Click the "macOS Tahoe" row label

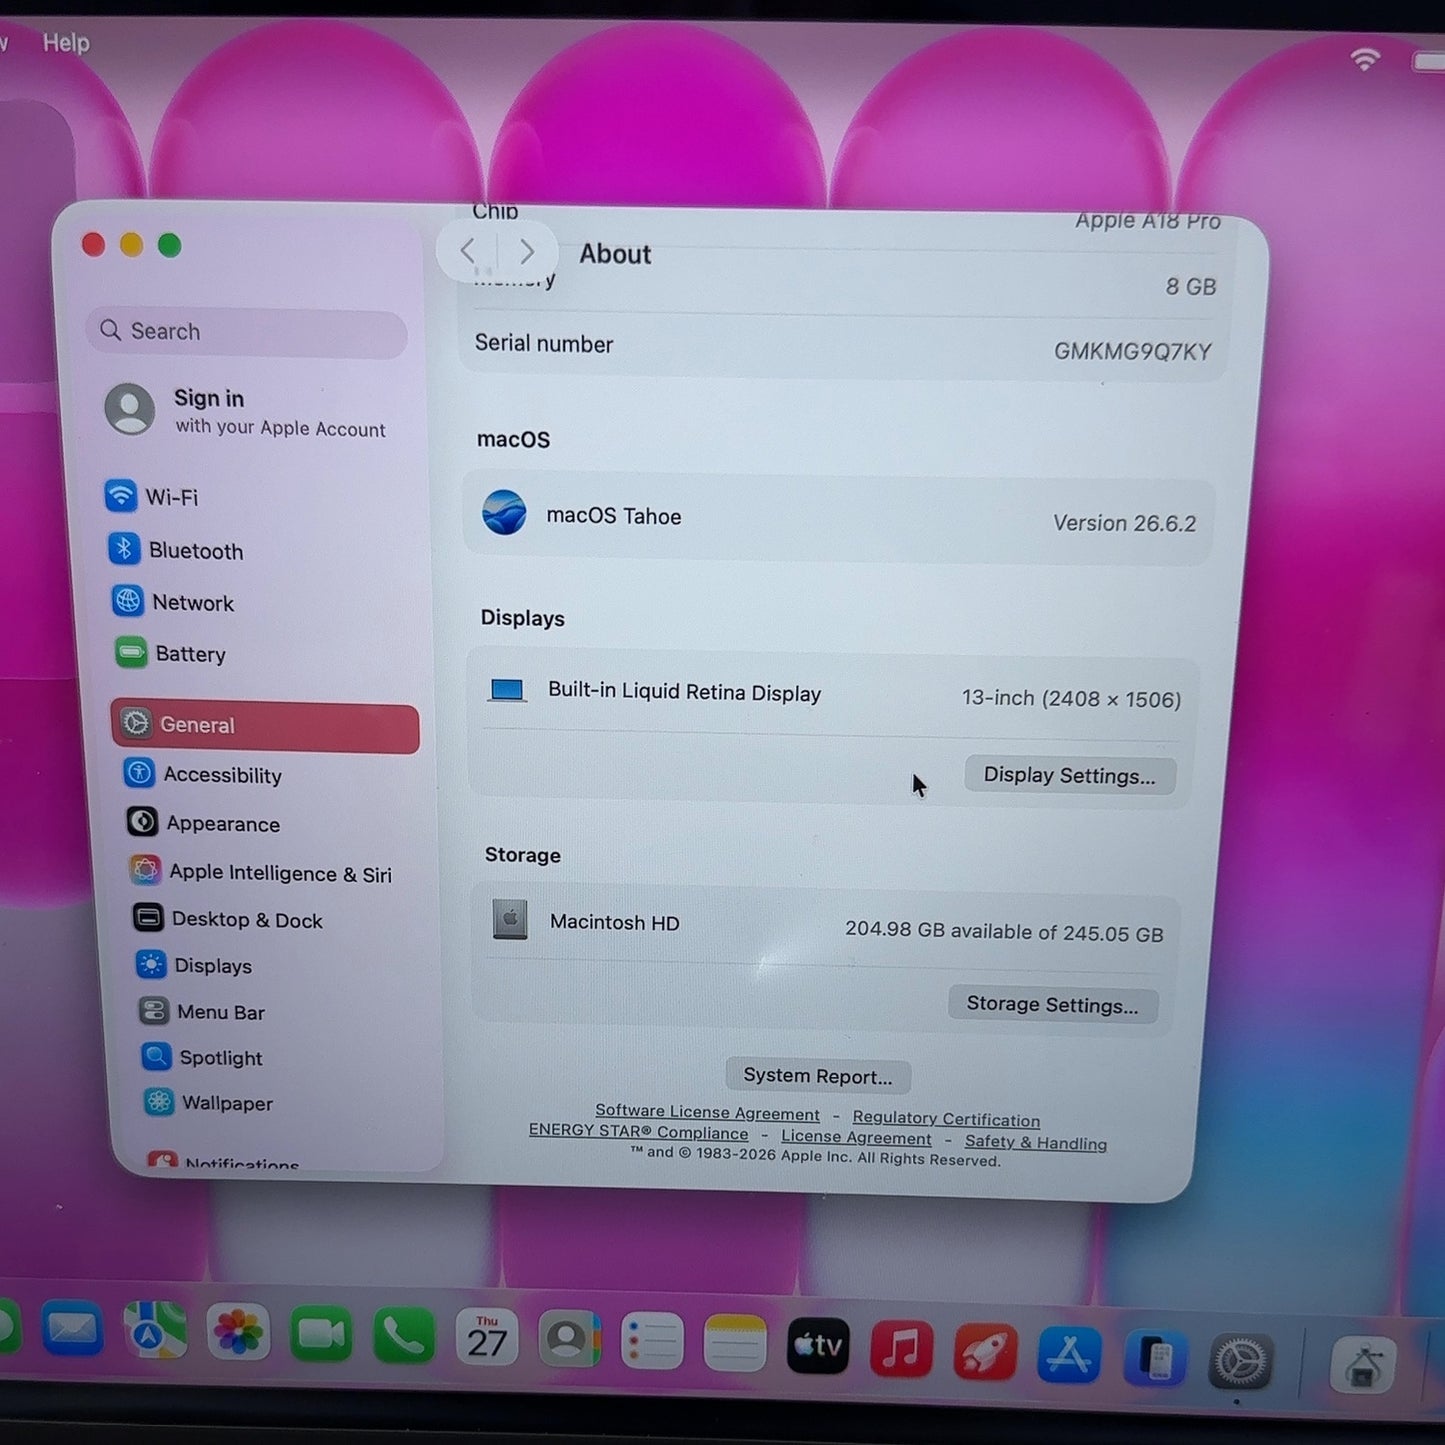[x=614, y=516]
